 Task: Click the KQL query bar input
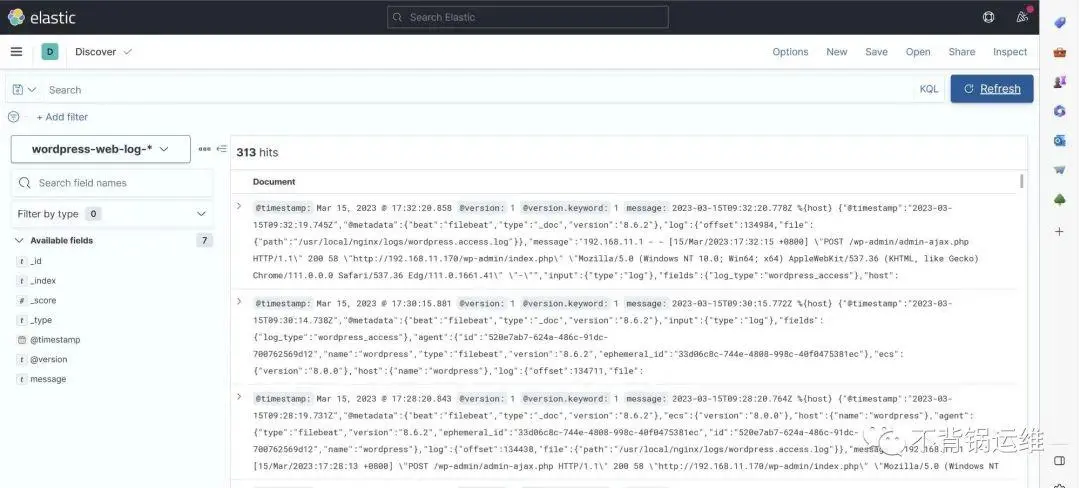tap(479, 89)
